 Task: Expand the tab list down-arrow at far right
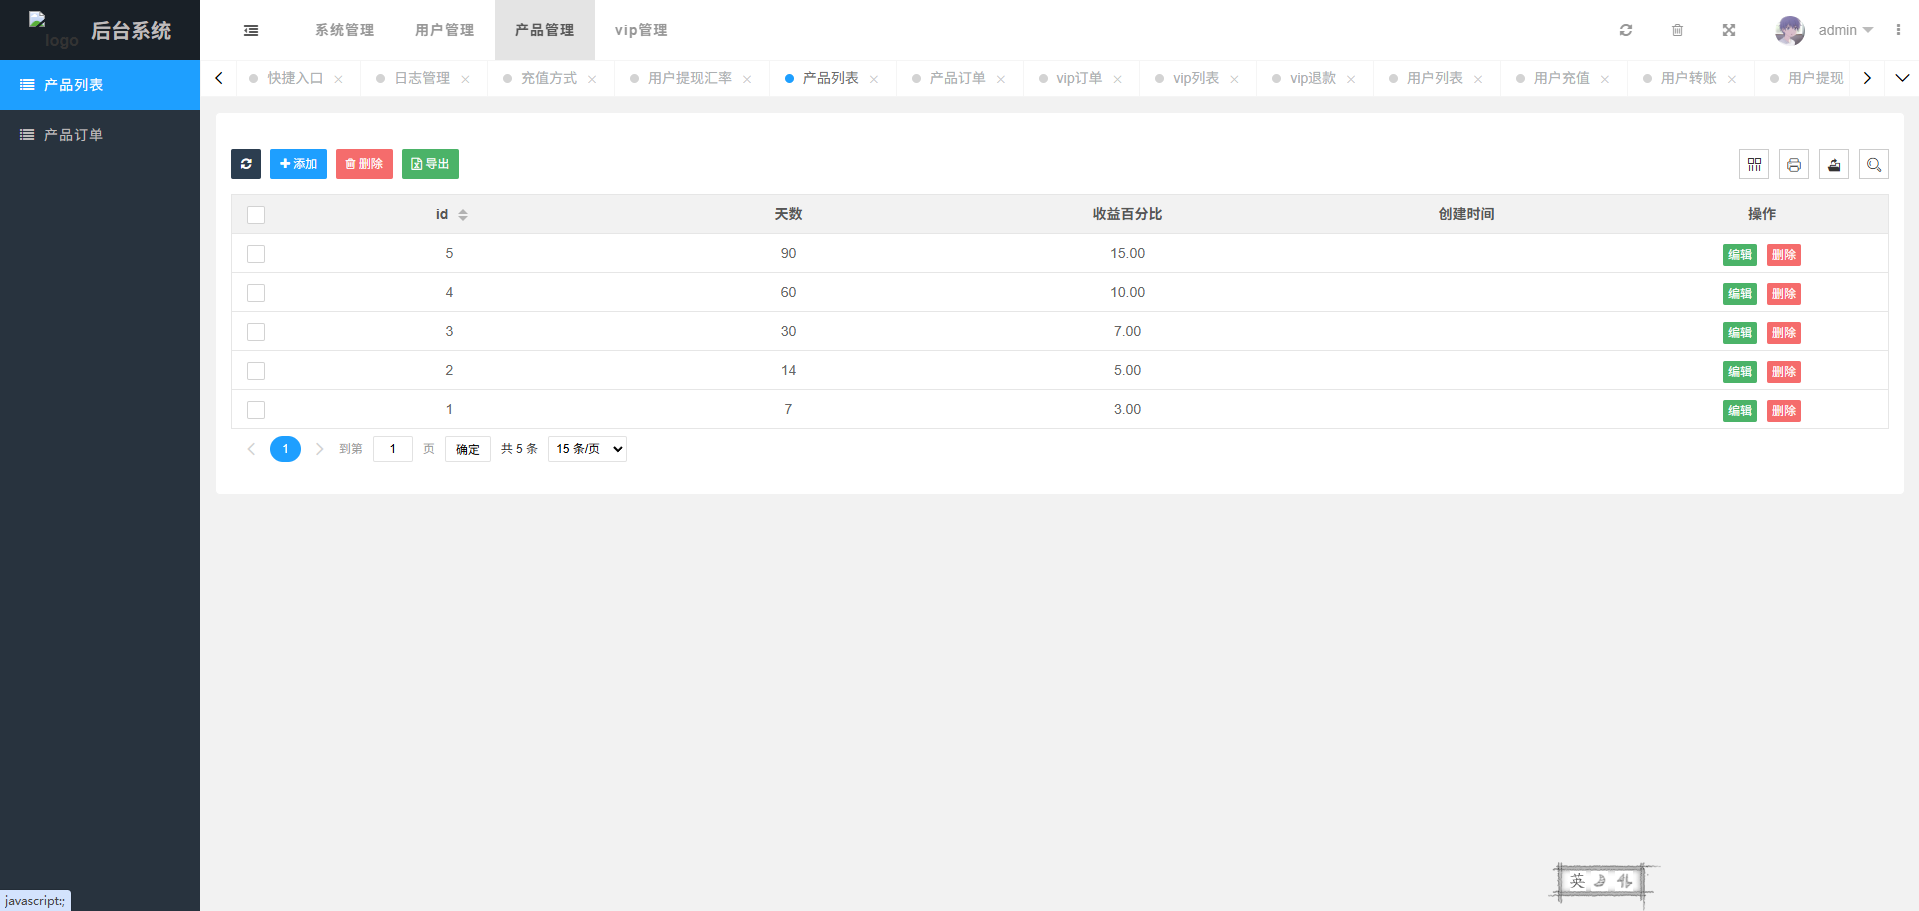coord(1902,78)
